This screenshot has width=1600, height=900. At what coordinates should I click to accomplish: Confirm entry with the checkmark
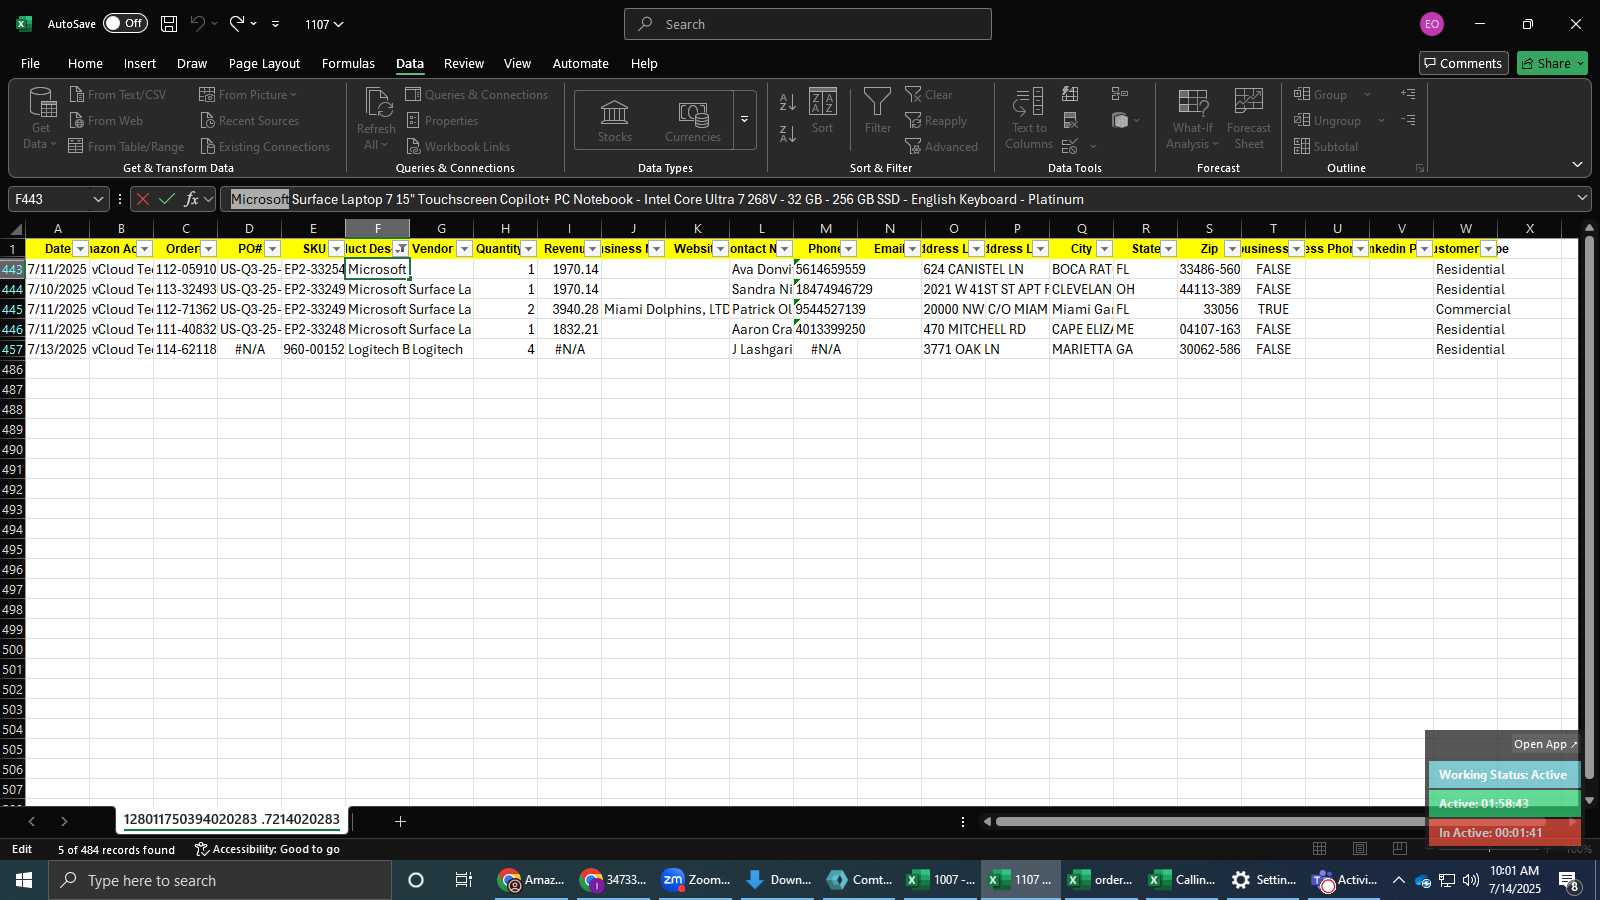coord(167,199)
